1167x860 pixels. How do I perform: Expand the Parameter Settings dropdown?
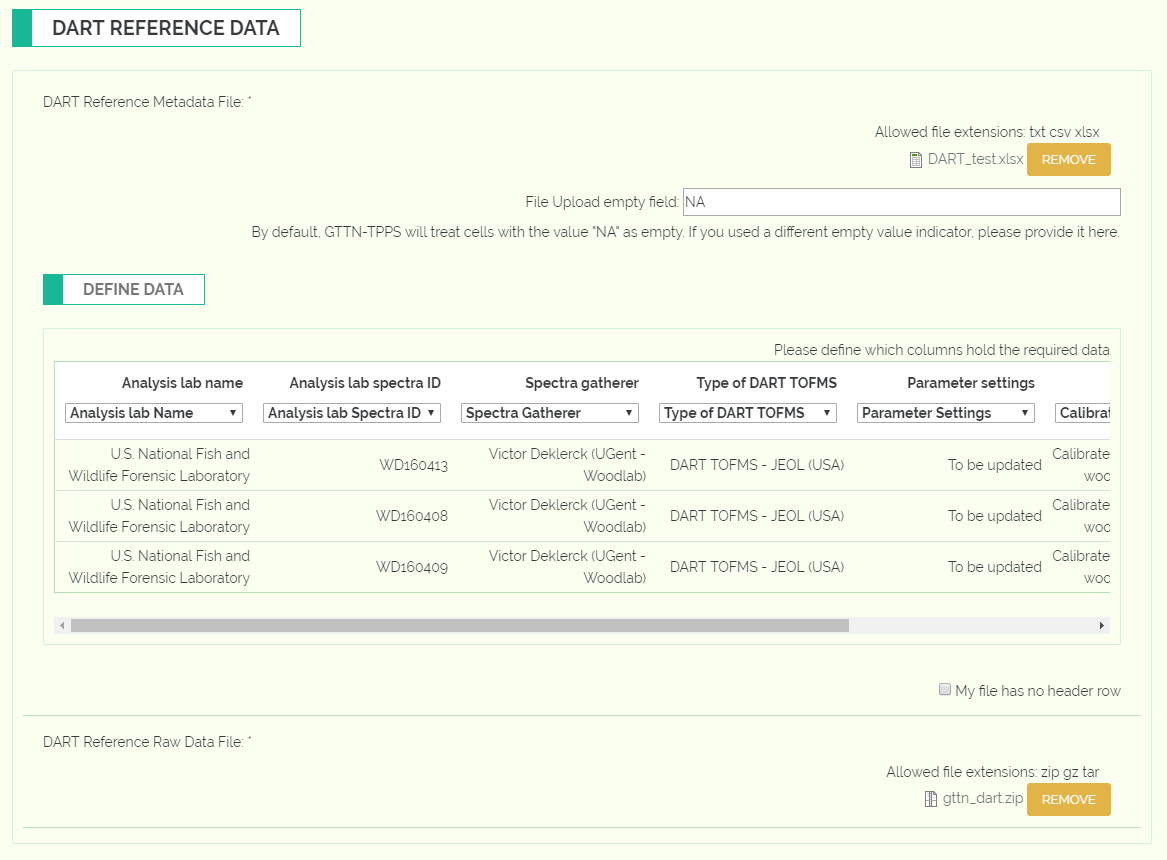946,413
